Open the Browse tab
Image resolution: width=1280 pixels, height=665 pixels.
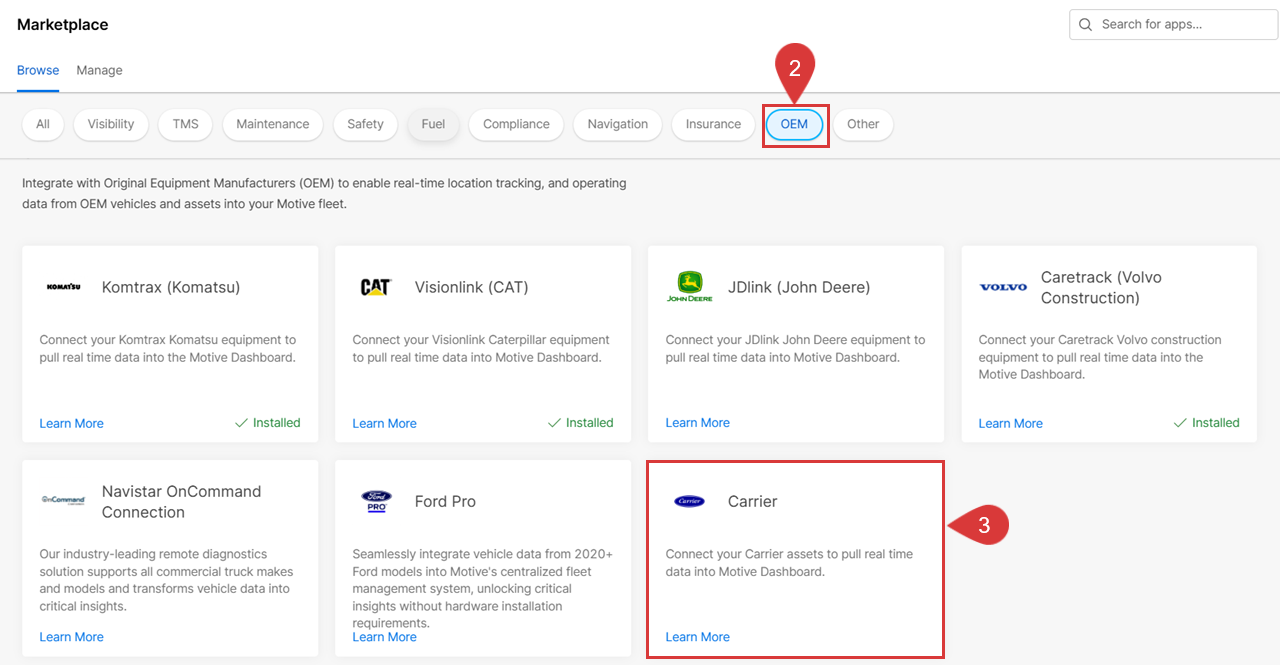click(38, 70)
